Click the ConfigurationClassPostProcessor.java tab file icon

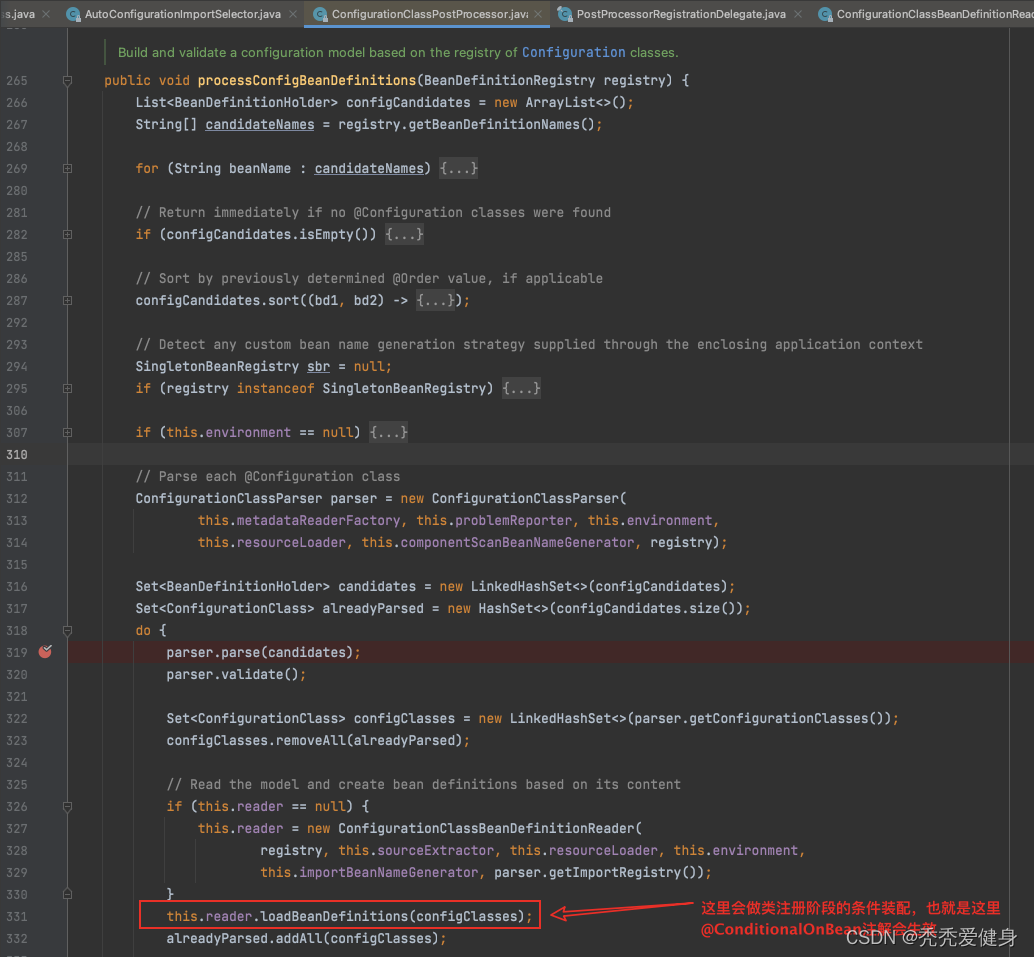coord(319,14)
